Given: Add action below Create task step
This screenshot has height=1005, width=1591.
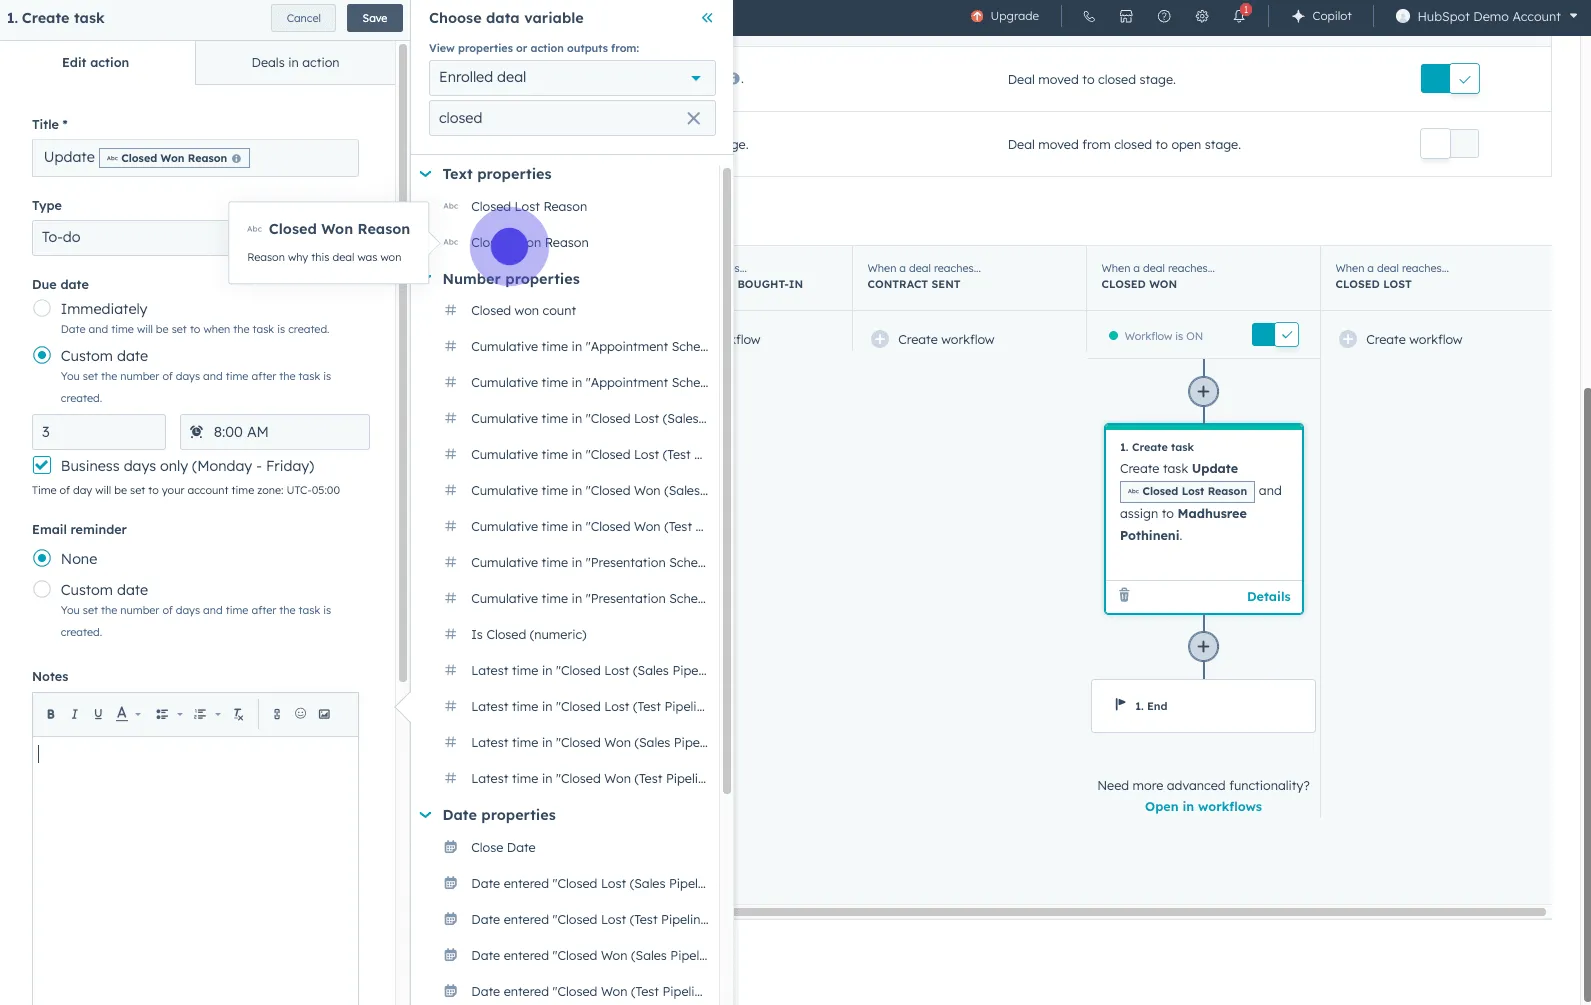Looking at the screenshot, I should (1203, 647).
